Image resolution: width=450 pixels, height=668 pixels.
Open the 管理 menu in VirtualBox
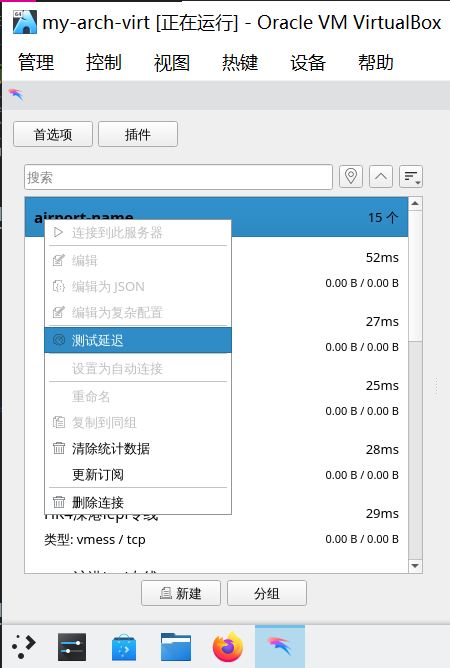coord(36,63)
